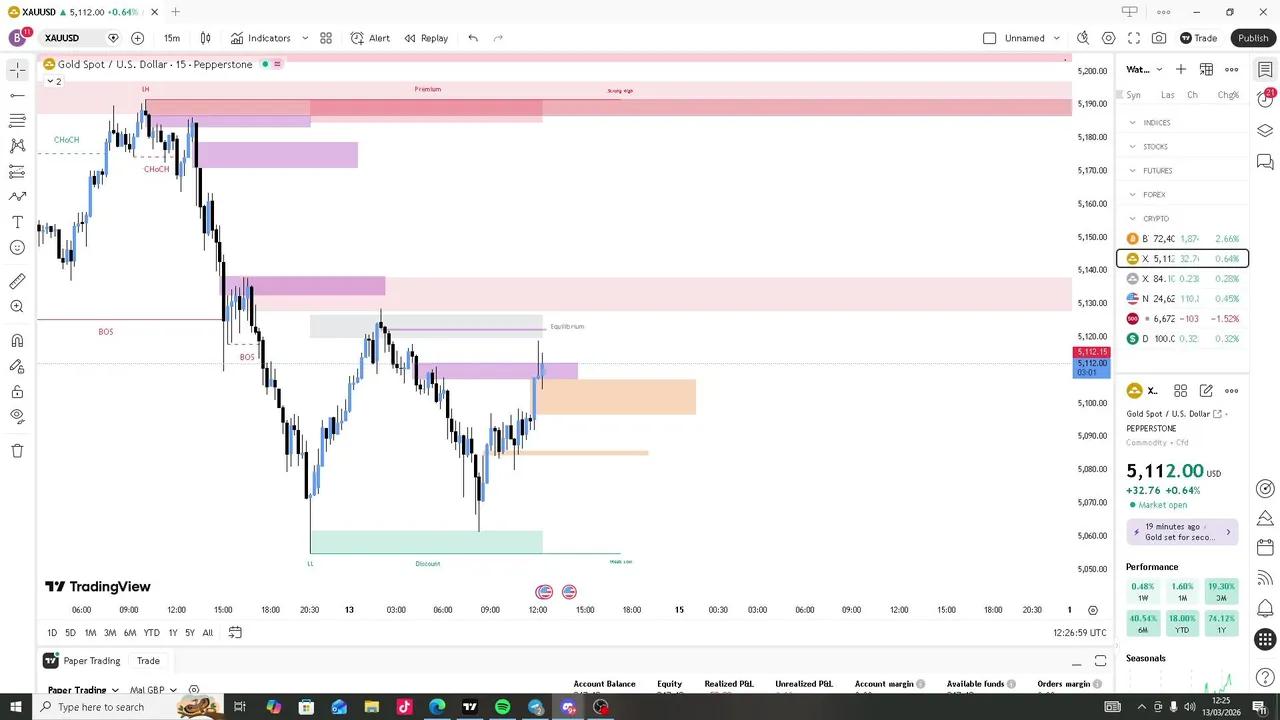
Task: Select the 1D time range
Action: (52, 633)
